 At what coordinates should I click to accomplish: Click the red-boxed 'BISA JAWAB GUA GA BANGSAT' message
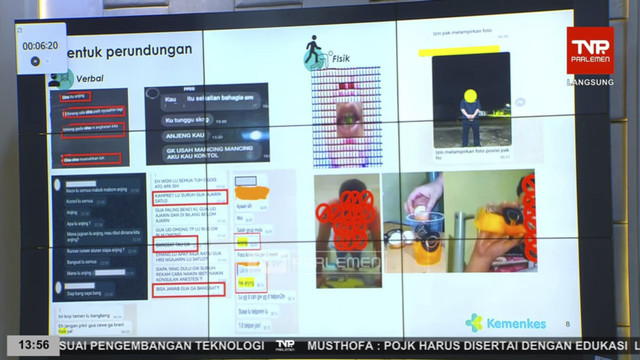click(189, 289)
